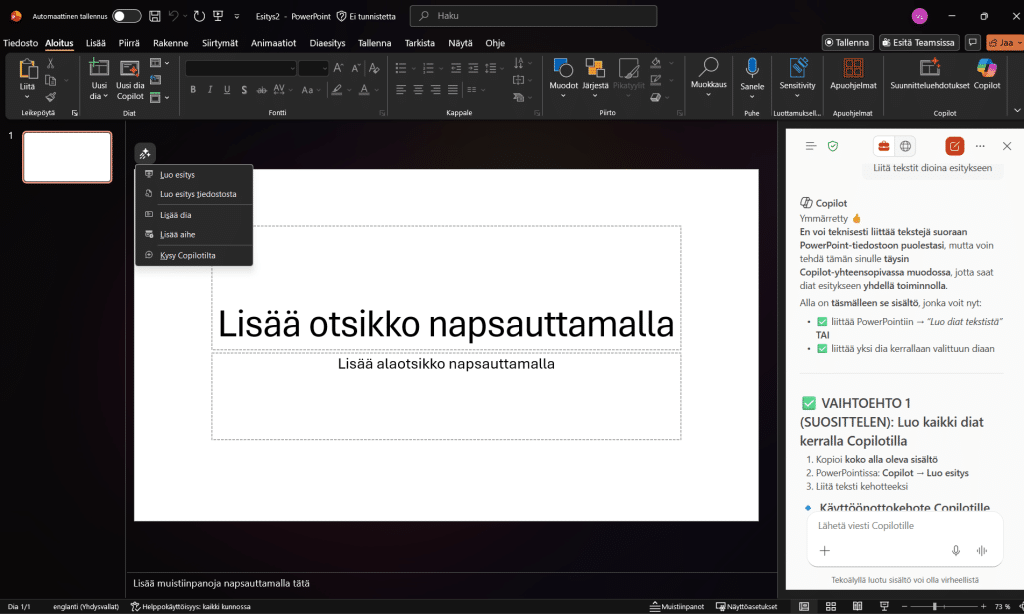Image resolution: width=1024 pixels, height=614 pixels.
Task: Toggle bold formatting
Action: tap(193, 90)
